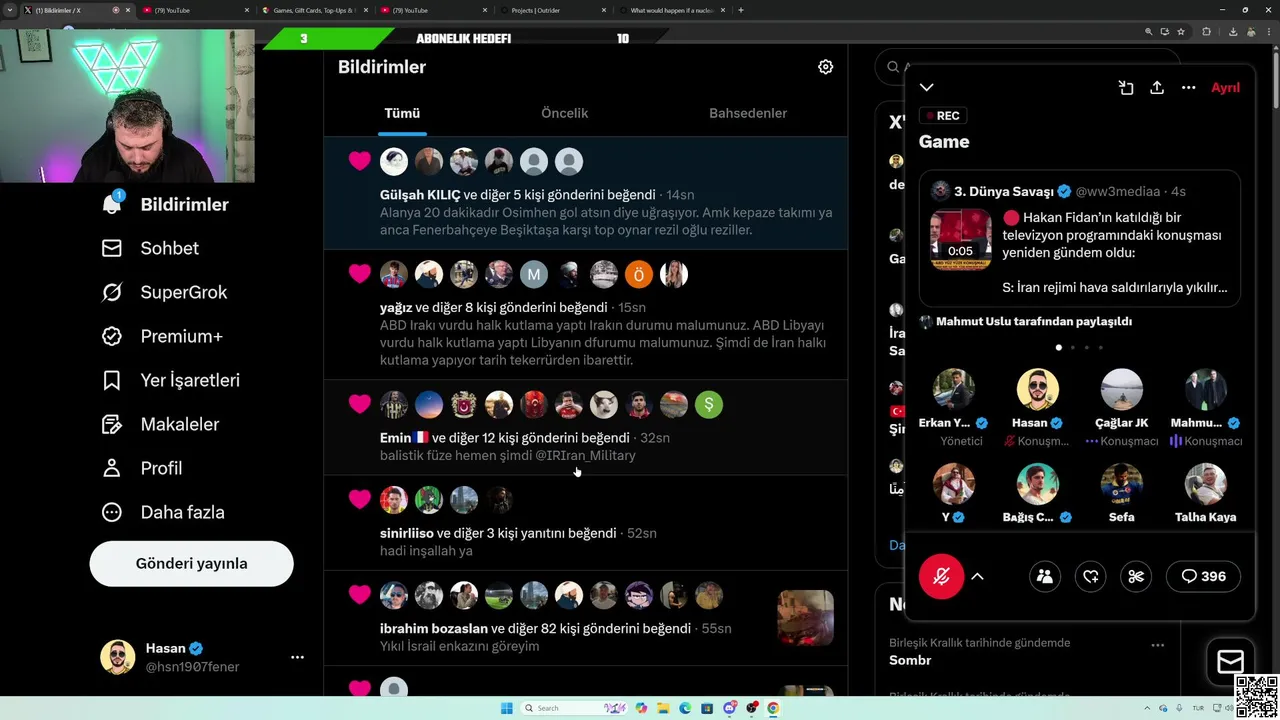Open Çağlar JK speaker avatar
This screenshot has height=720, width=1280.
tap(1122, 390)
